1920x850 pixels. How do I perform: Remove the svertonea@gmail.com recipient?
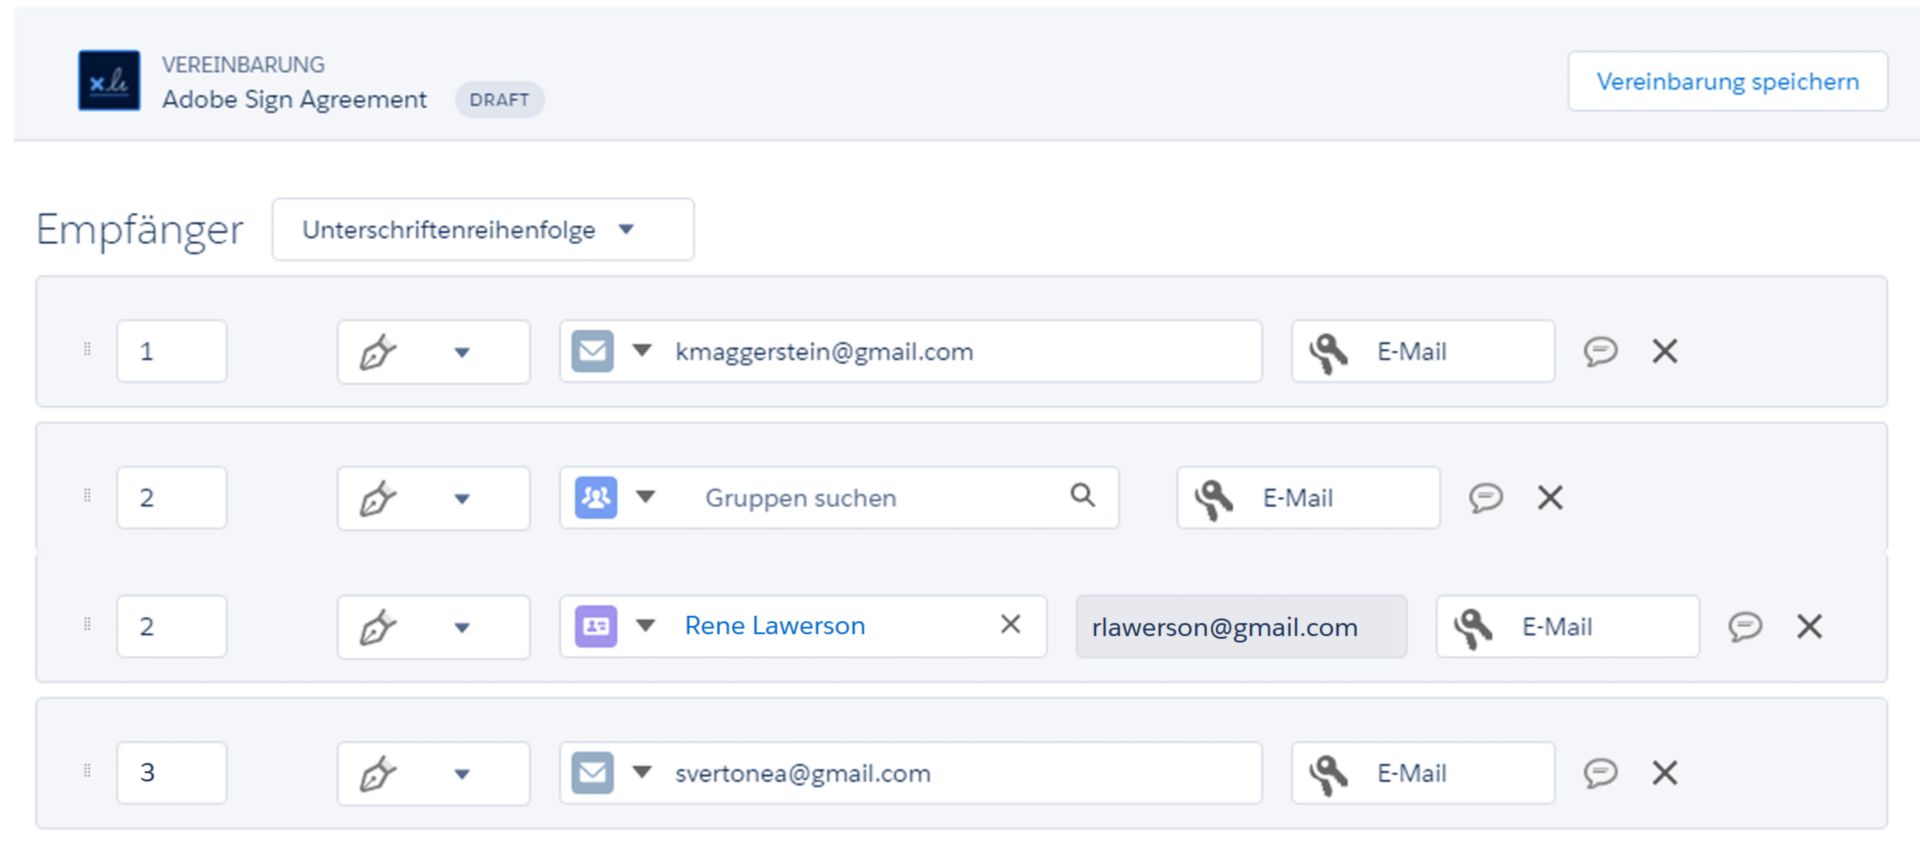pos(1665,772)
